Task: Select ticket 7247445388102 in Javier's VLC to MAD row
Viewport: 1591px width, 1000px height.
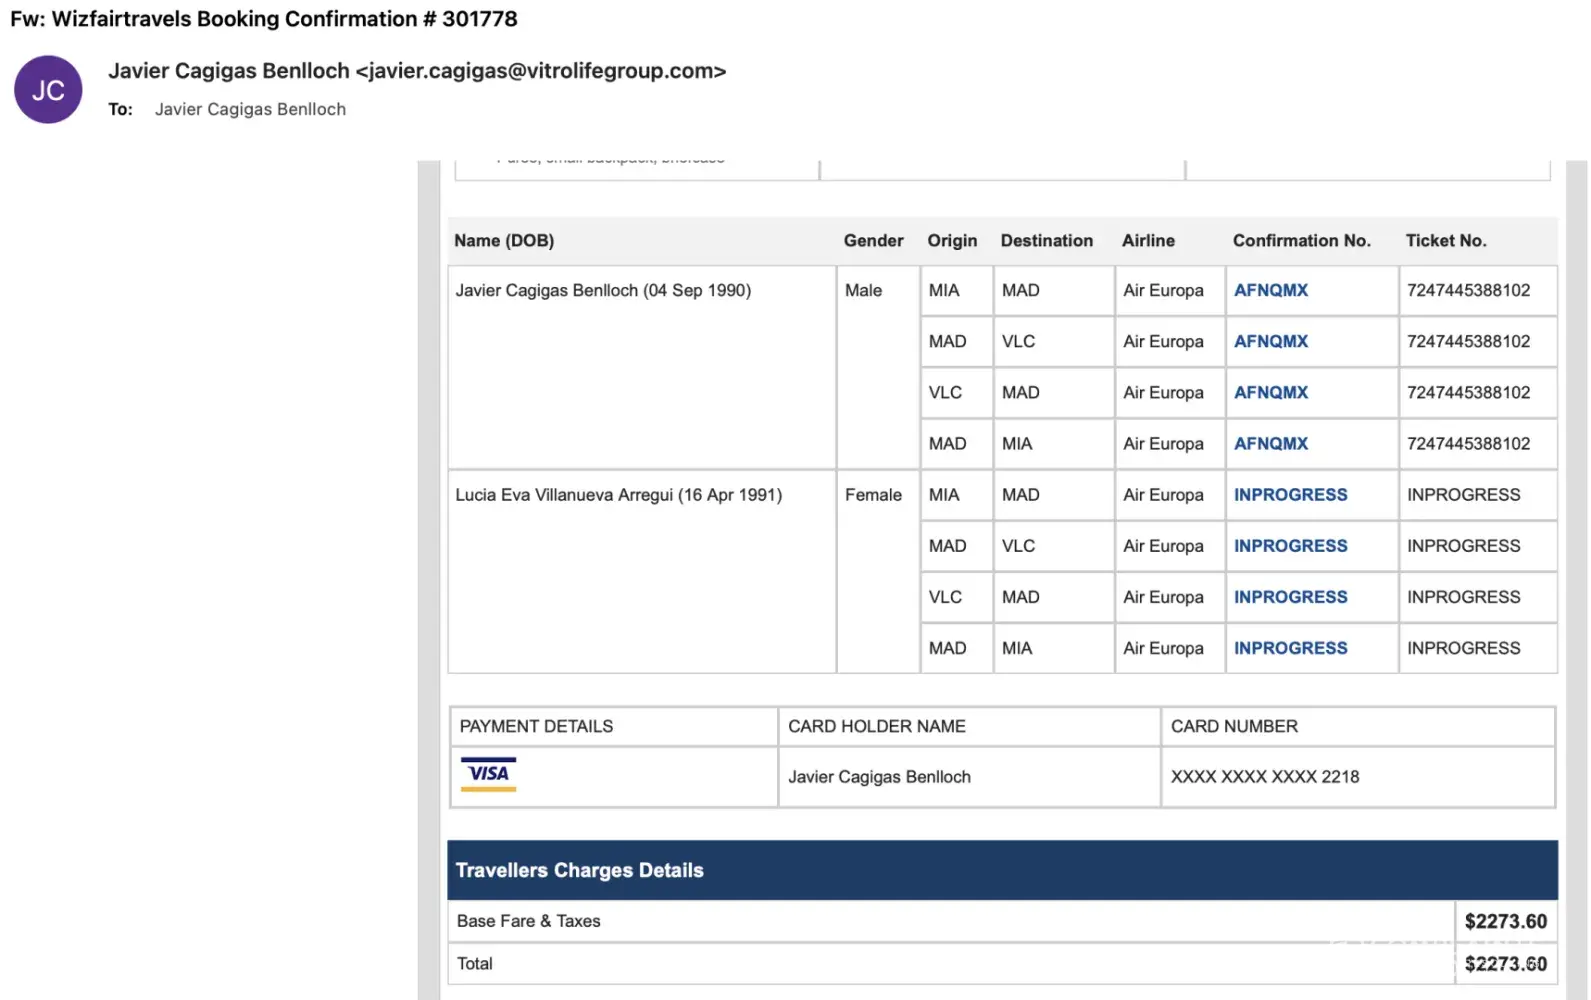Action: [x=1468, y=392]
